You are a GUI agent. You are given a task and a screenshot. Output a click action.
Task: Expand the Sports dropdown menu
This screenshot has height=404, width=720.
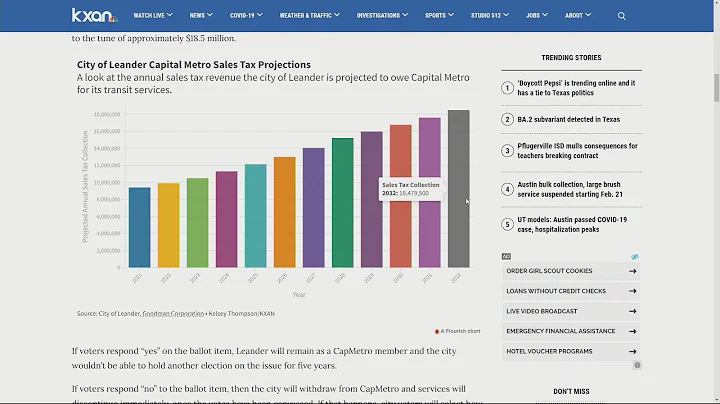coord(439,15)
